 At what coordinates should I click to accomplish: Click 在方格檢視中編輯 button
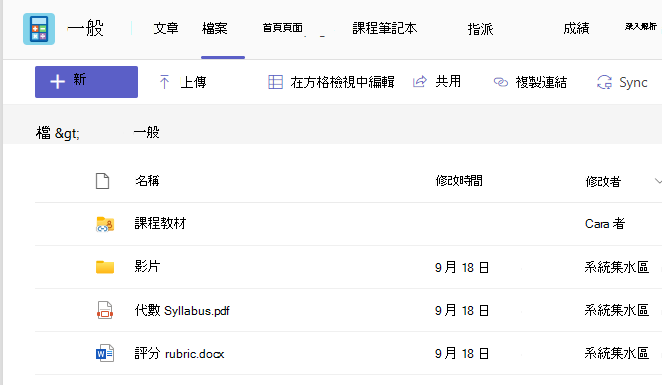(331, 82)
